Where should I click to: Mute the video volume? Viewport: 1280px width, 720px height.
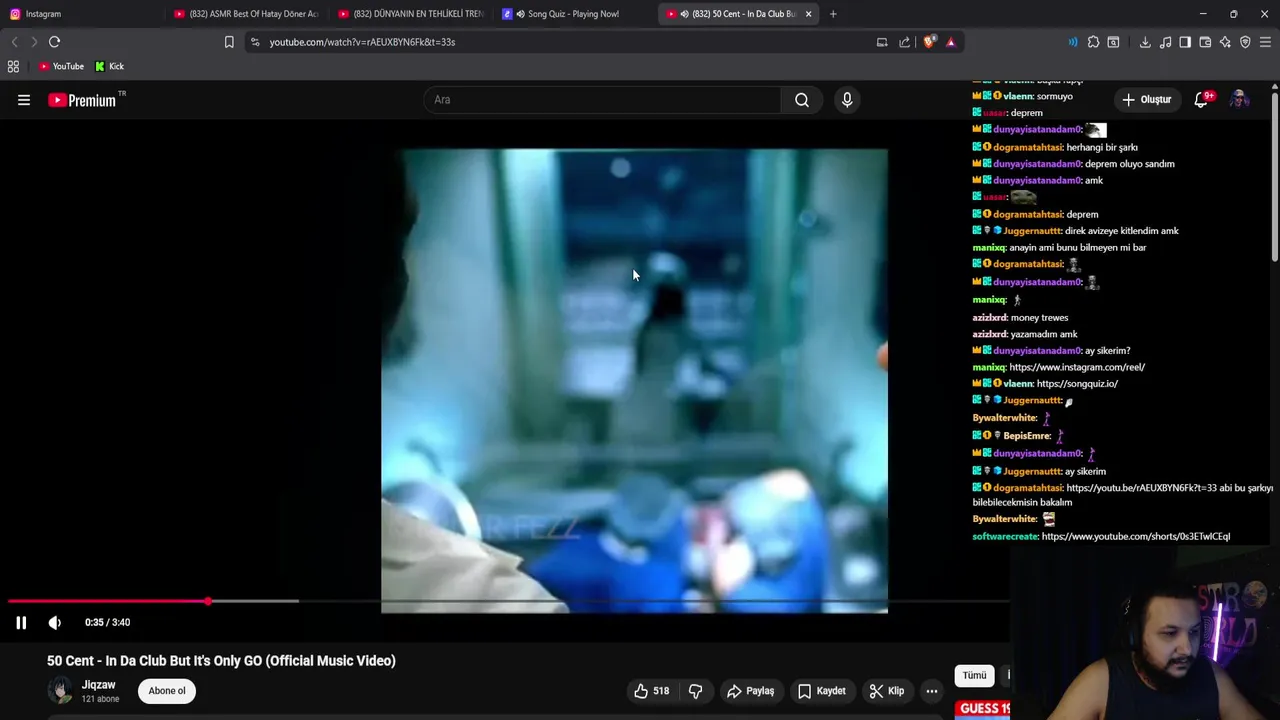[x=55, y=622]
